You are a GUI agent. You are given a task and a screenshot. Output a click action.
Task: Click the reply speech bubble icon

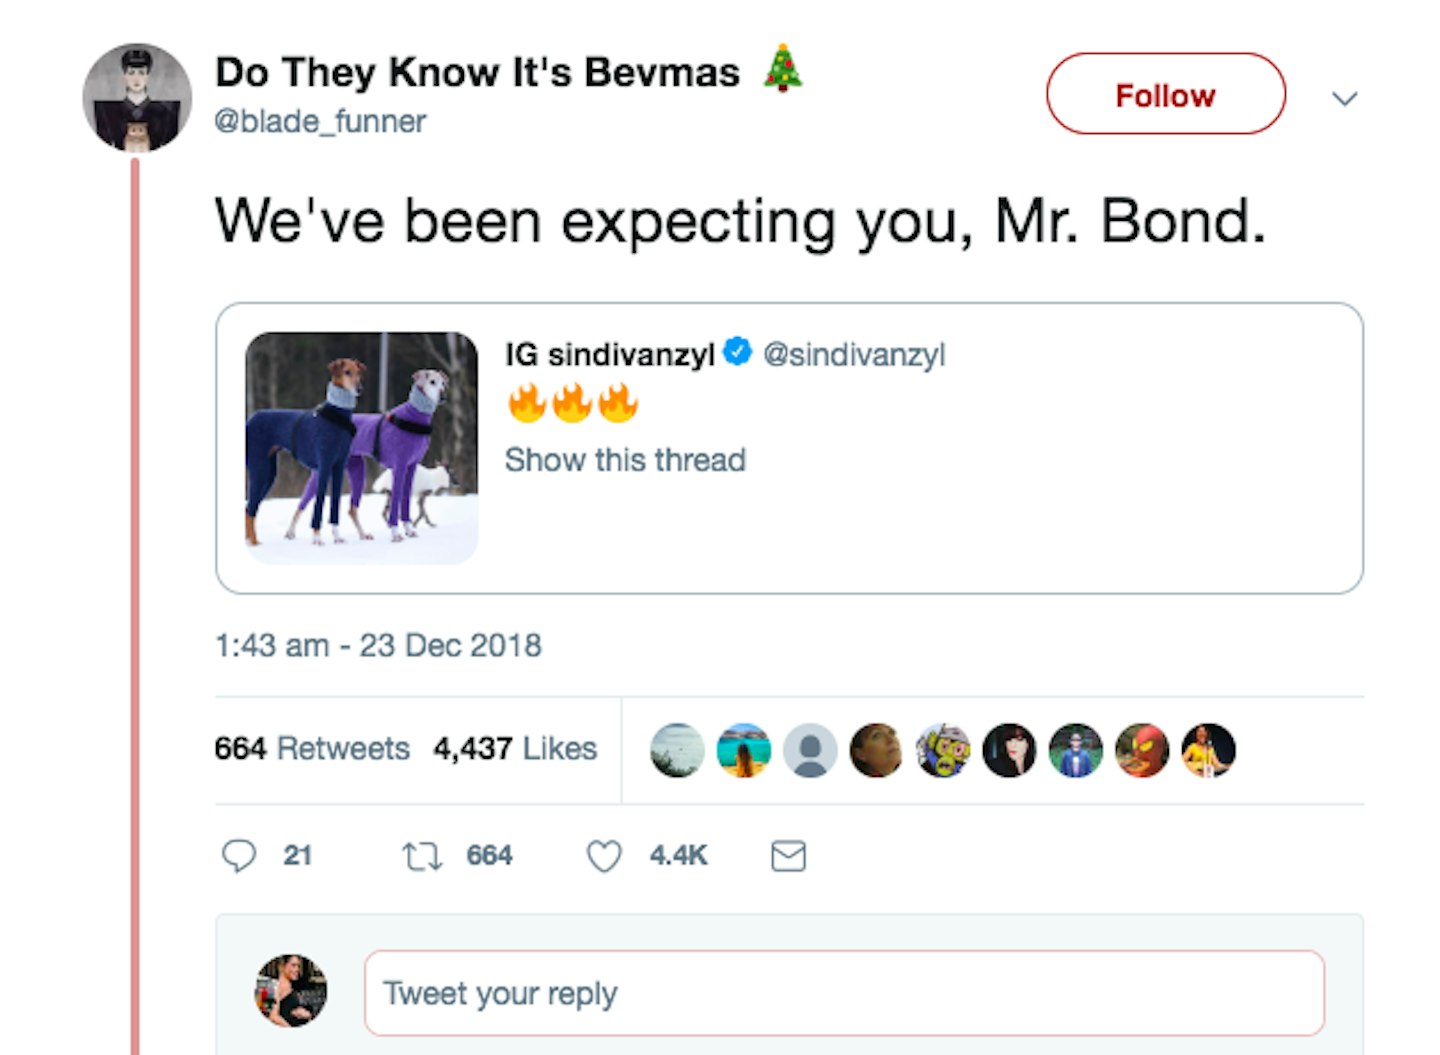tap(239, 856)
